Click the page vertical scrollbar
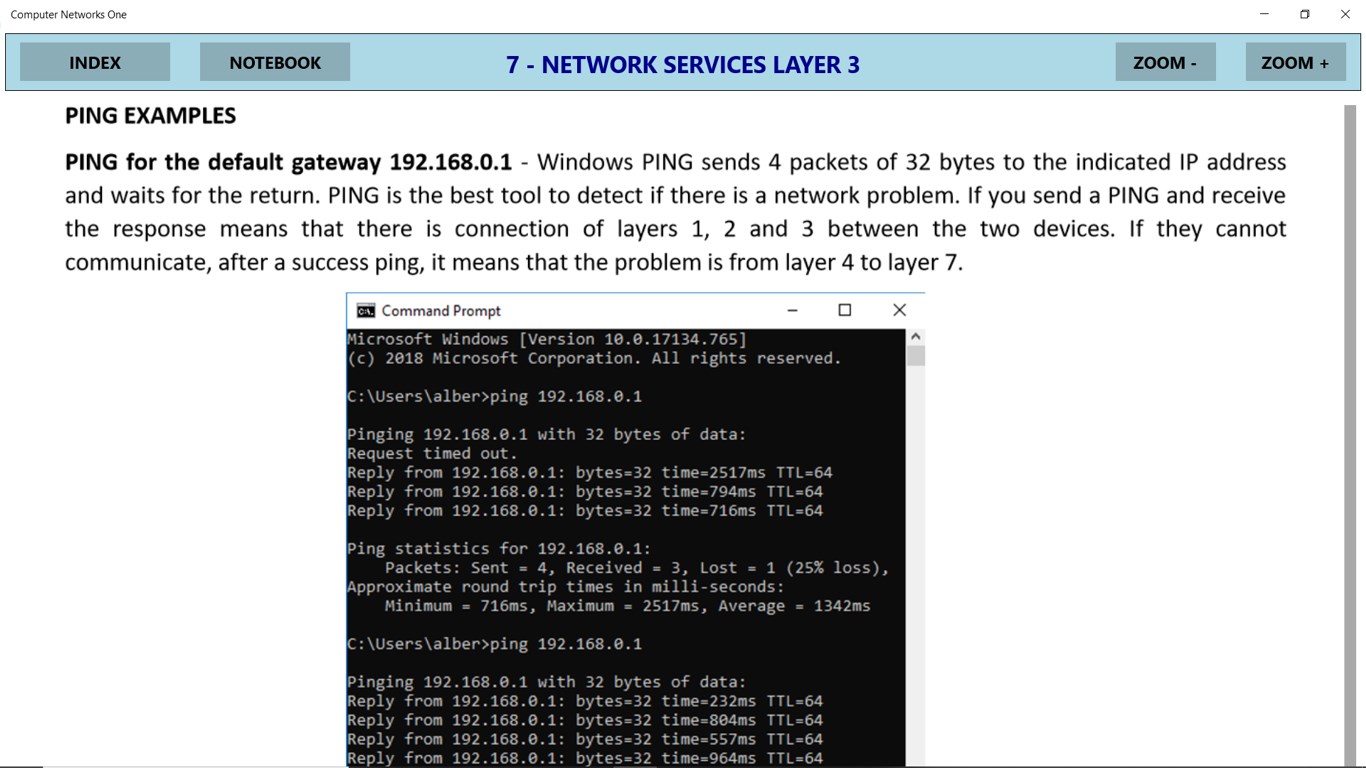This screenshot has width=1366, height=768. point(1350,435)
